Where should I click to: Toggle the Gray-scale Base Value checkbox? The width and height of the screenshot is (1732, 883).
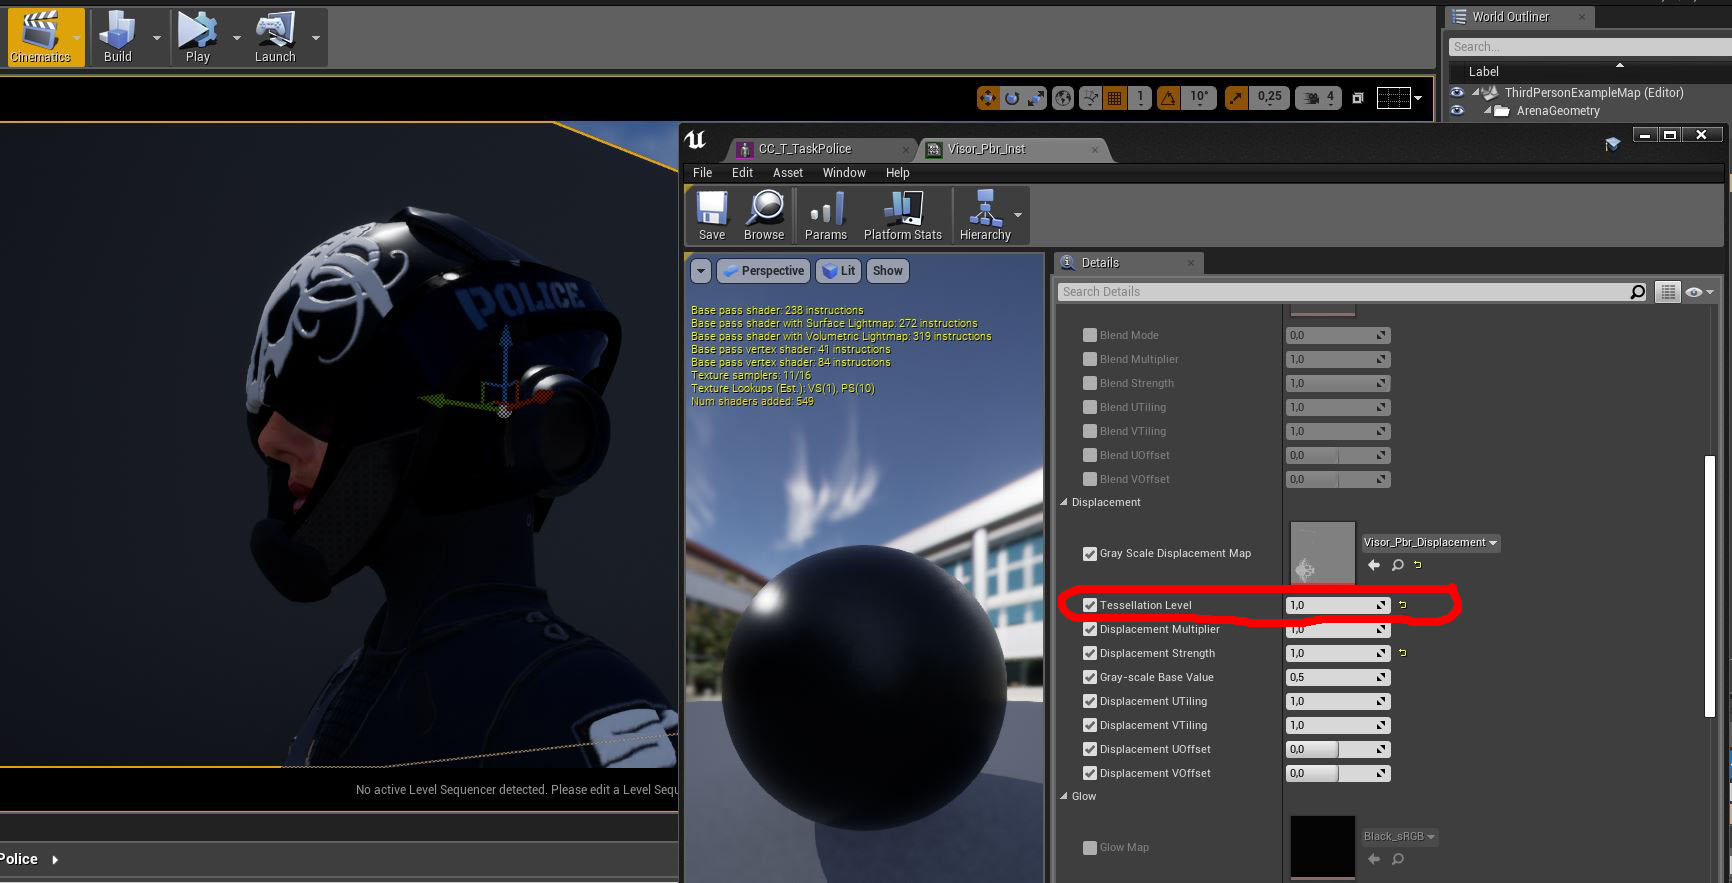coord(1090,677)
